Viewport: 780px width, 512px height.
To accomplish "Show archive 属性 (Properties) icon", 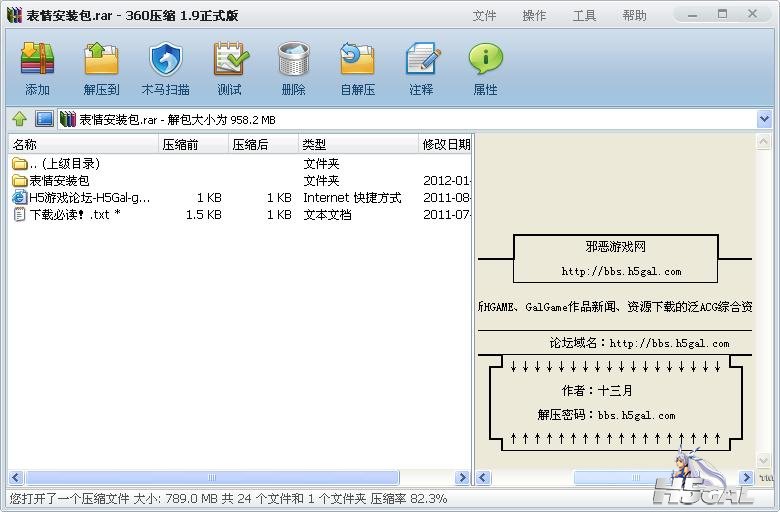I will [485, 62].
